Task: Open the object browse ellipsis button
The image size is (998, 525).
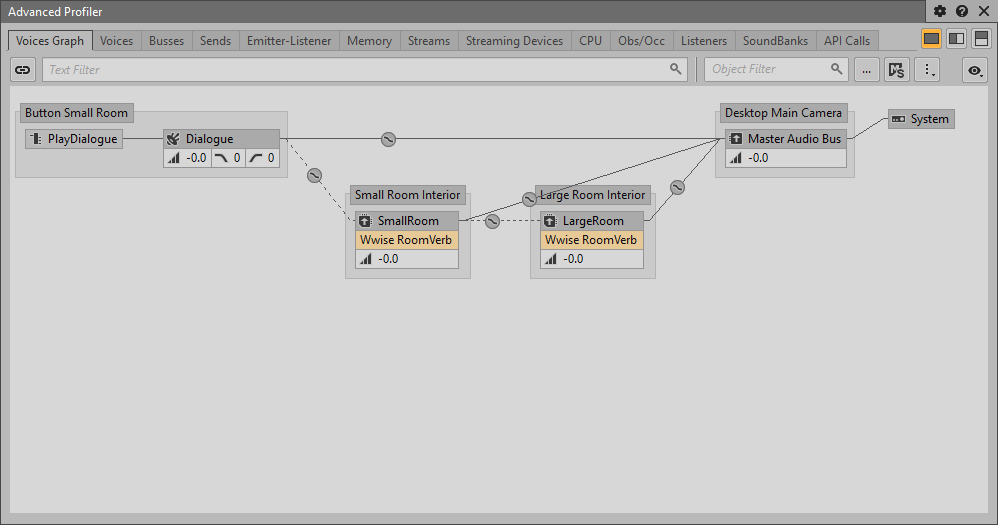Action: pos(866,70)
